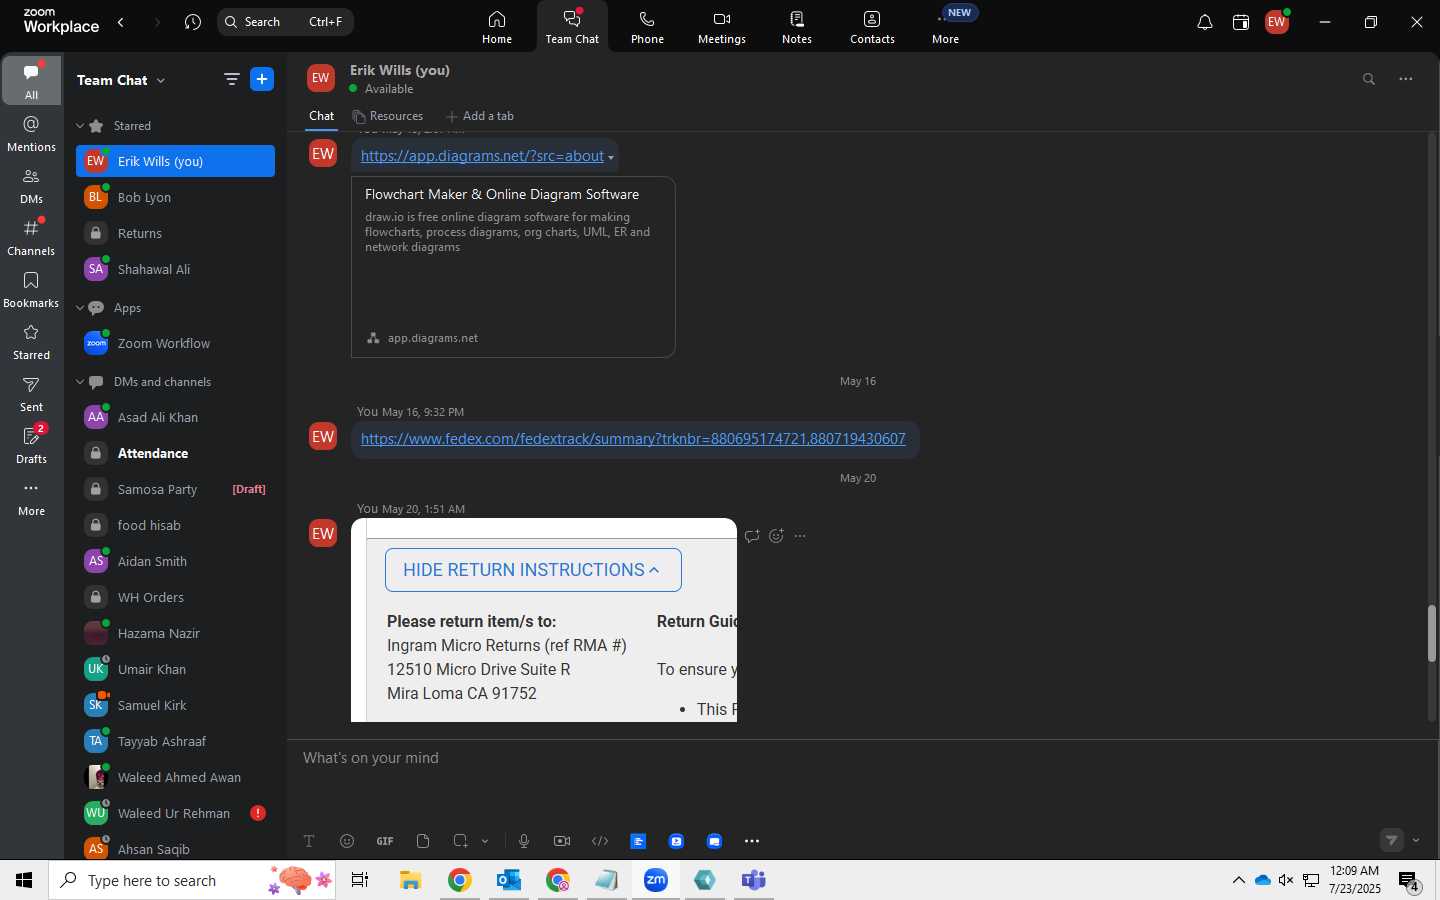Open message options beside reaction icon
The height and width of the screenshot is (900, 1440).
[800, 536]
